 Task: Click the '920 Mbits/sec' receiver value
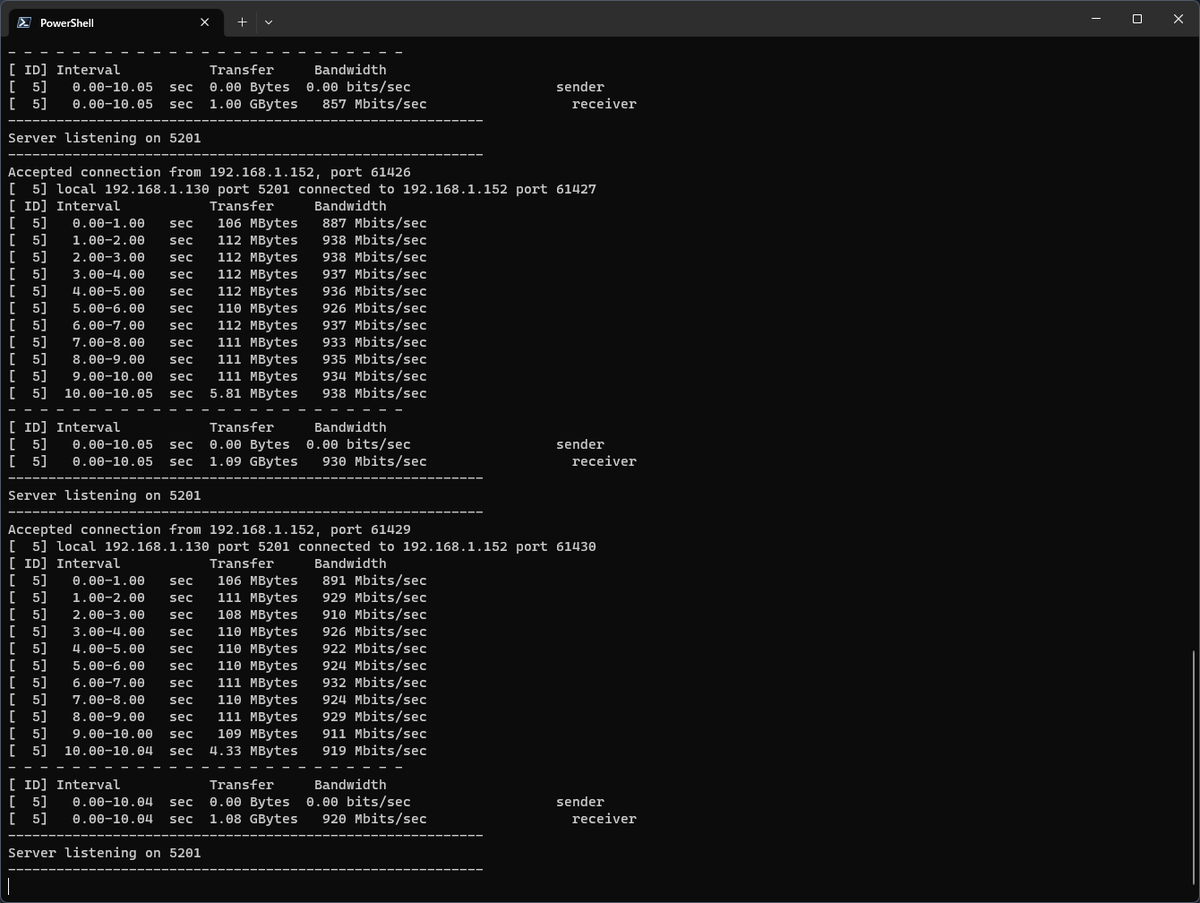(374, 819)
